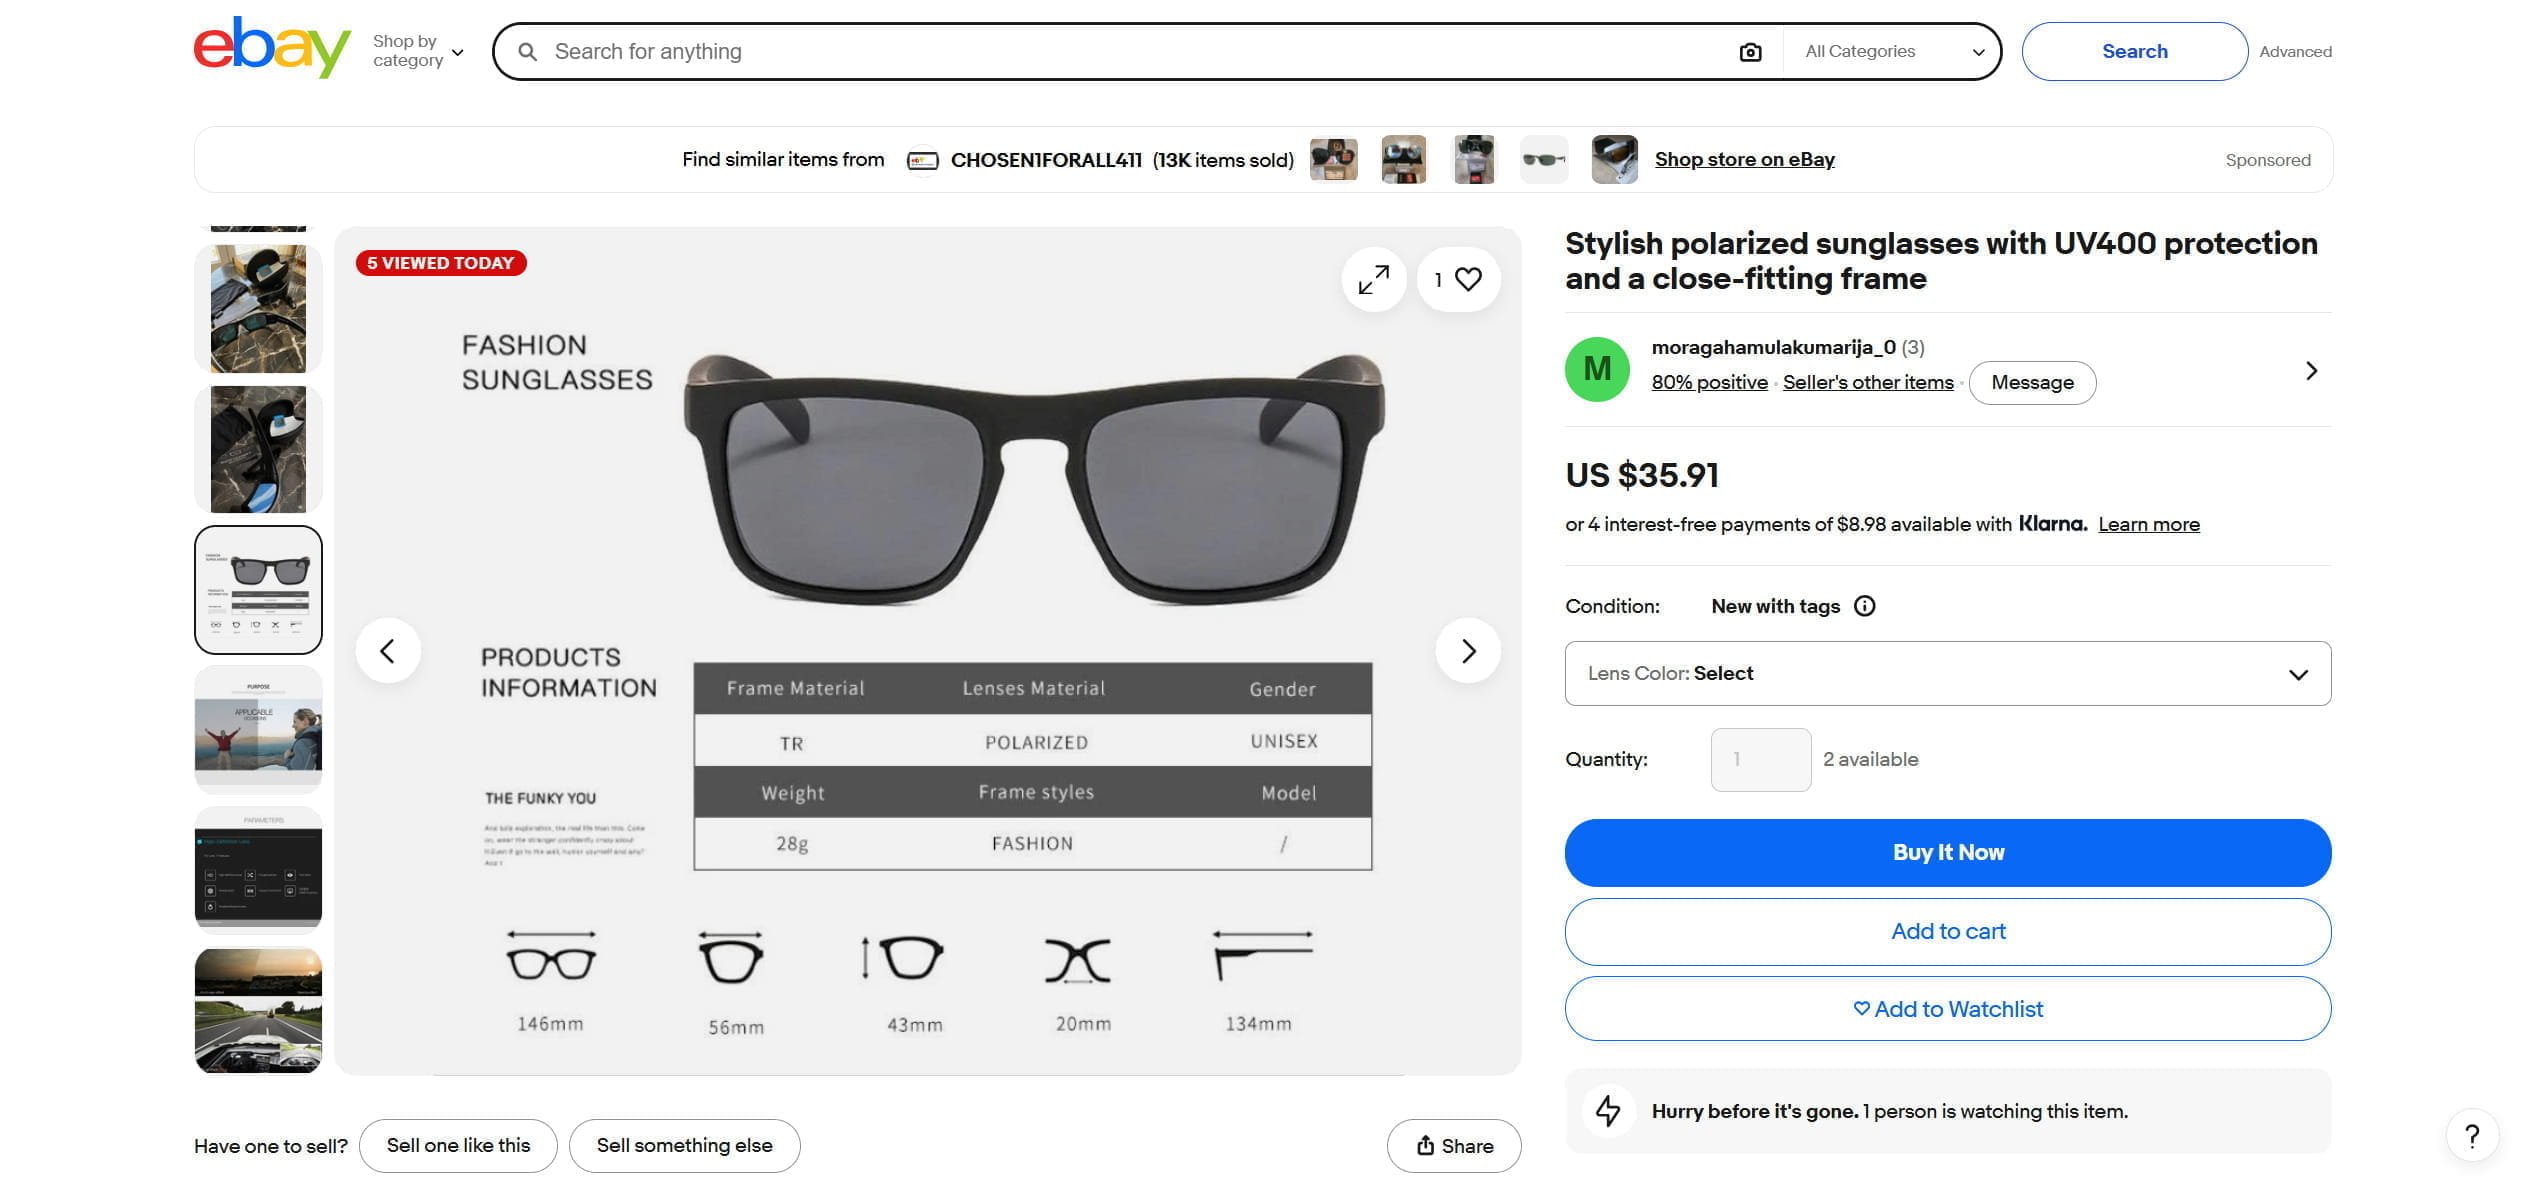Select thumbnail with blue lens sunglasses
This screenshot has height=1182, width=2526.
point(258,449)
